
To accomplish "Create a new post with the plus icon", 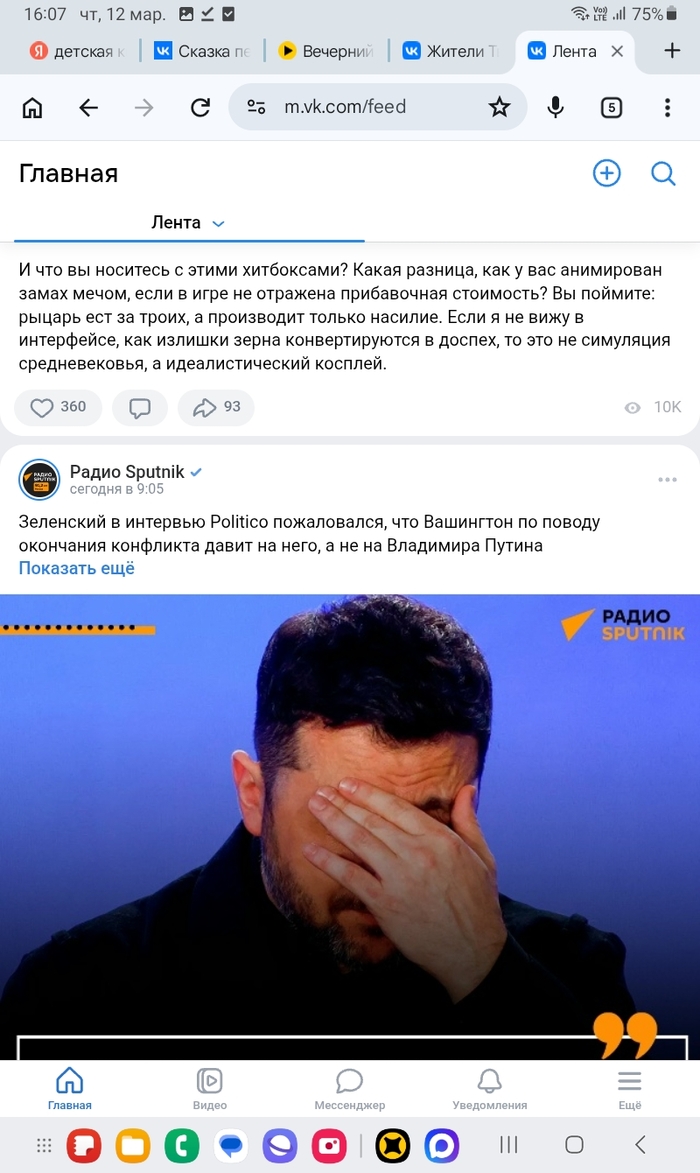I will pyautogui.click(x=607, y=174).
